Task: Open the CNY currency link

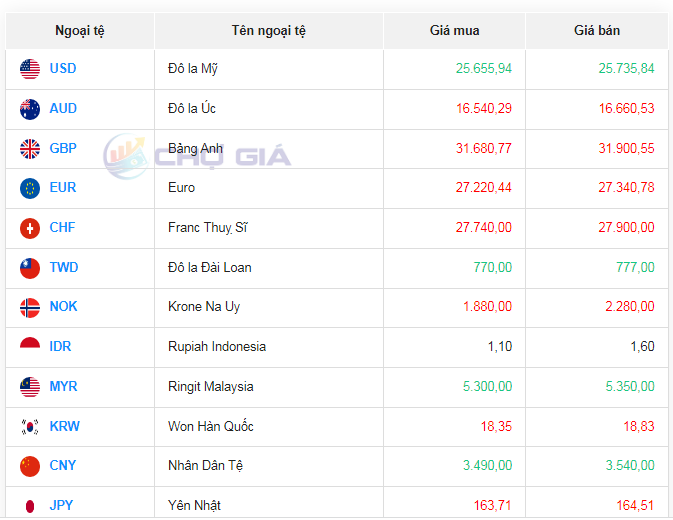Action: [63, 466]
